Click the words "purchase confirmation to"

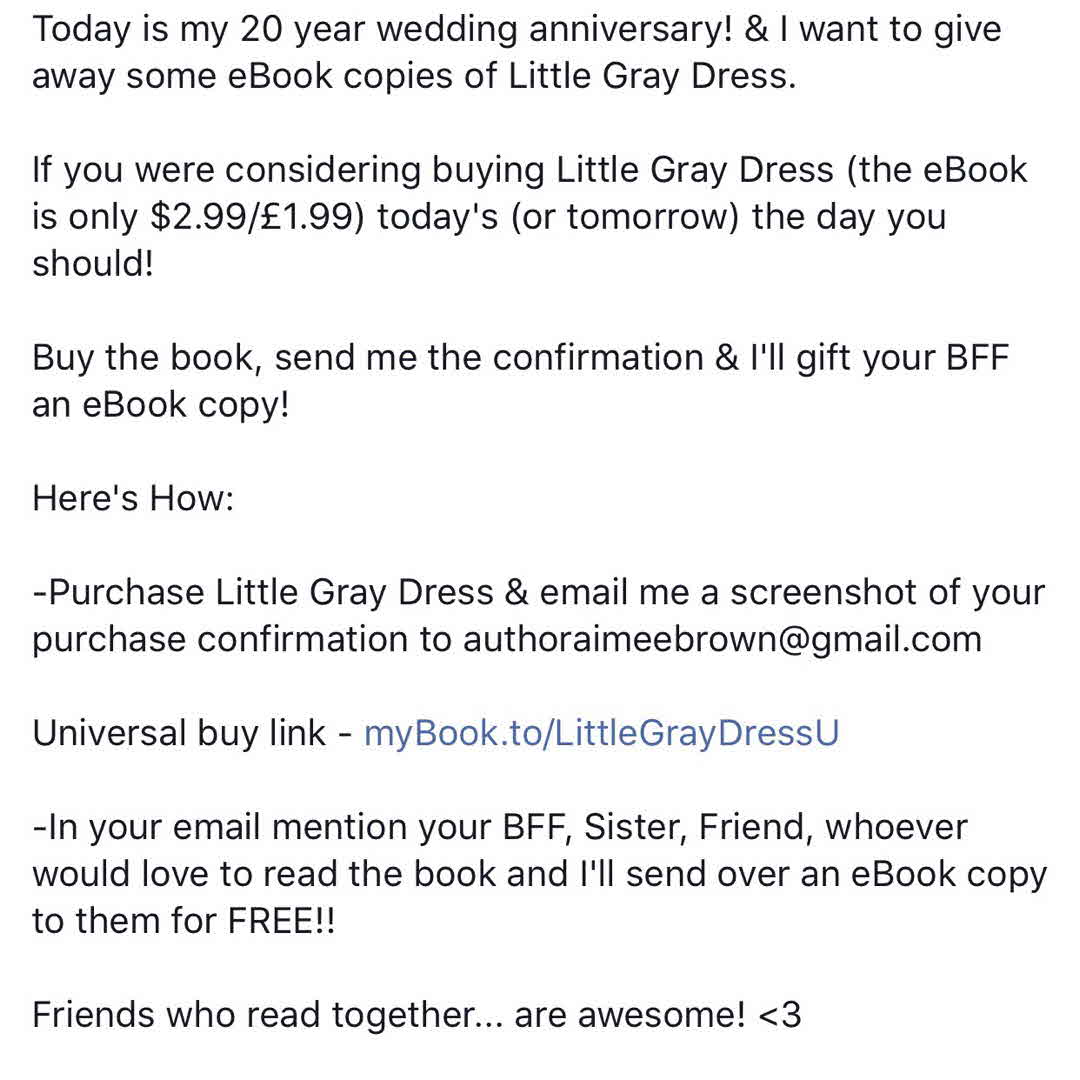[242, 640]
